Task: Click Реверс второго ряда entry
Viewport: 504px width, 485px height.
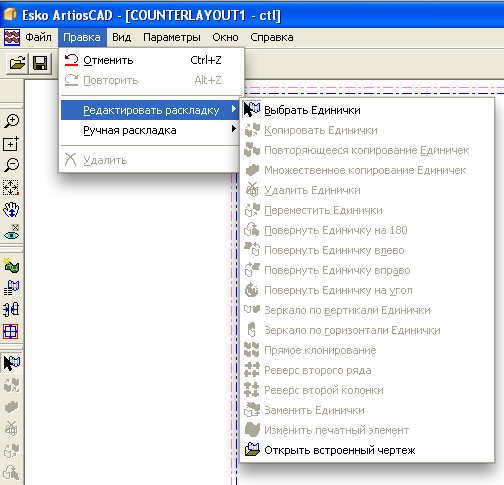Action: tap(367, 370)
